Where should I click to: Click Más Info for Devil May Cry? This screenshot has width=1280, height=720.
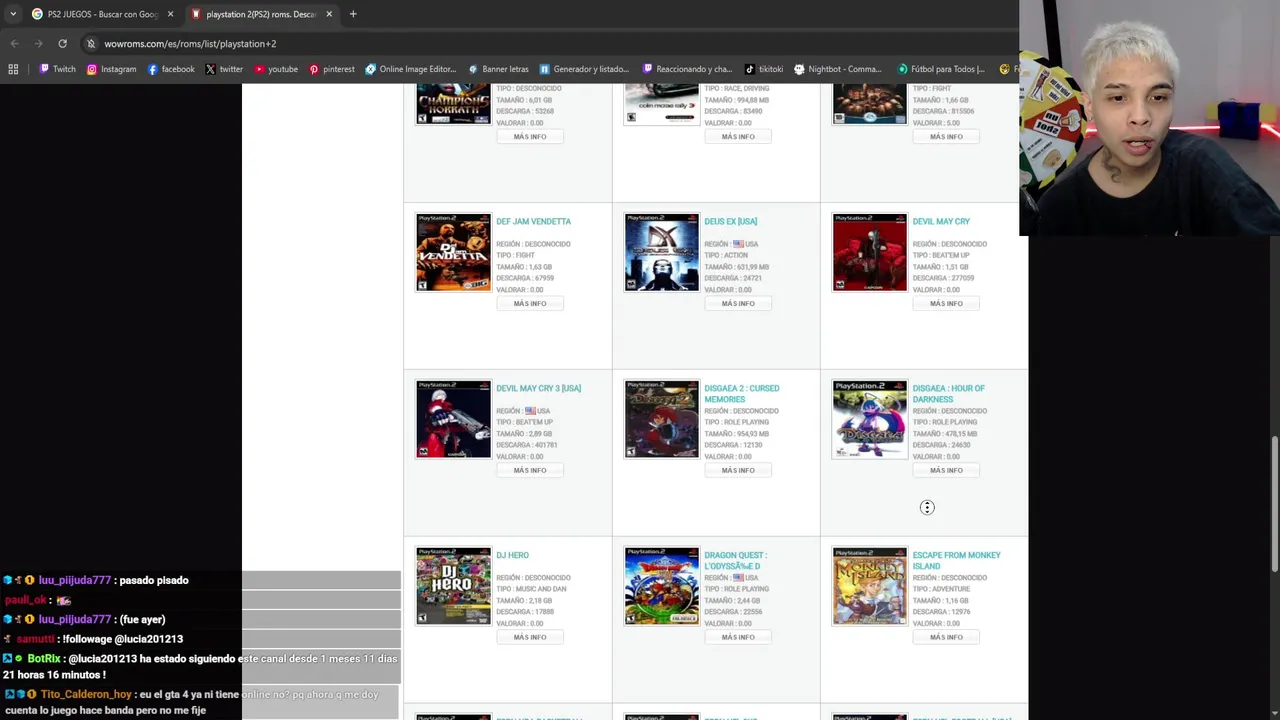(946, 303)
